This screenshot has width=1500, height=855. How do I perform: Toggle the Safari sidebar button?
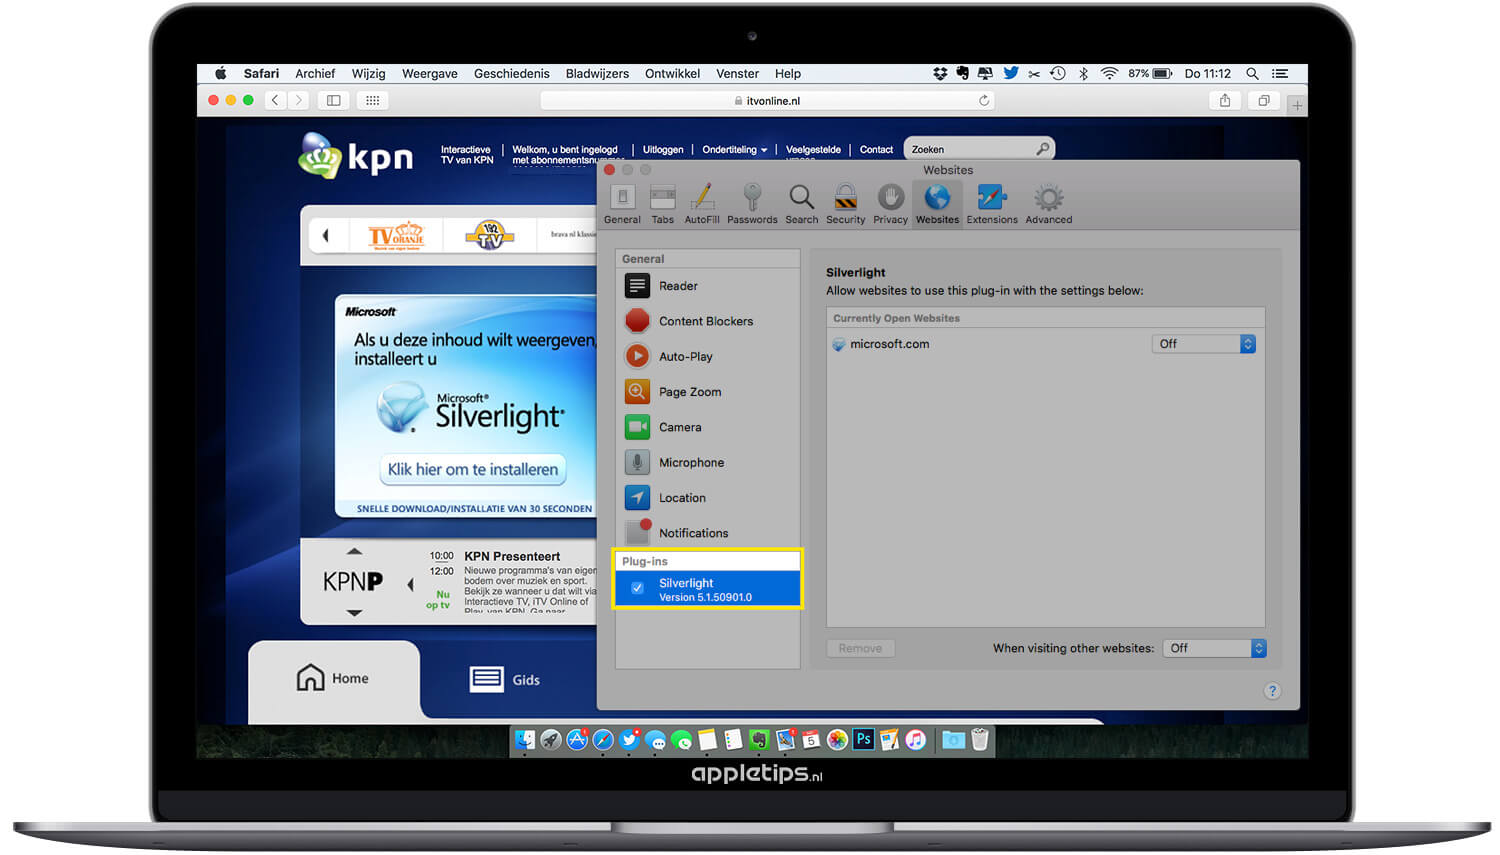[x=334, y=100]
